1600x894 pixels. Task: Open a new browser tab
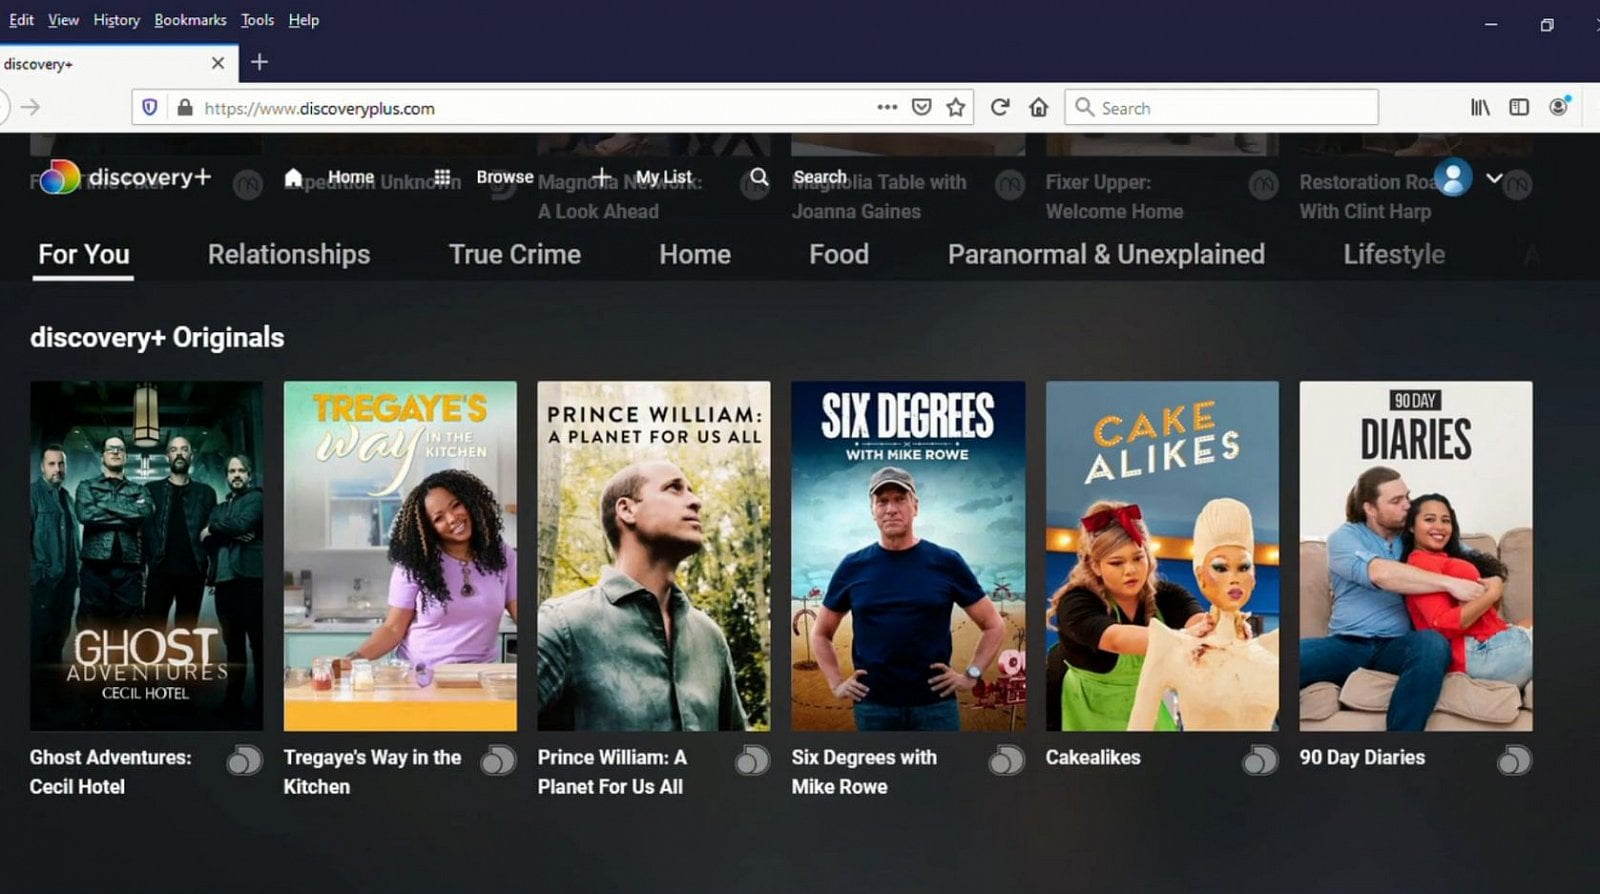click(259, 62)
